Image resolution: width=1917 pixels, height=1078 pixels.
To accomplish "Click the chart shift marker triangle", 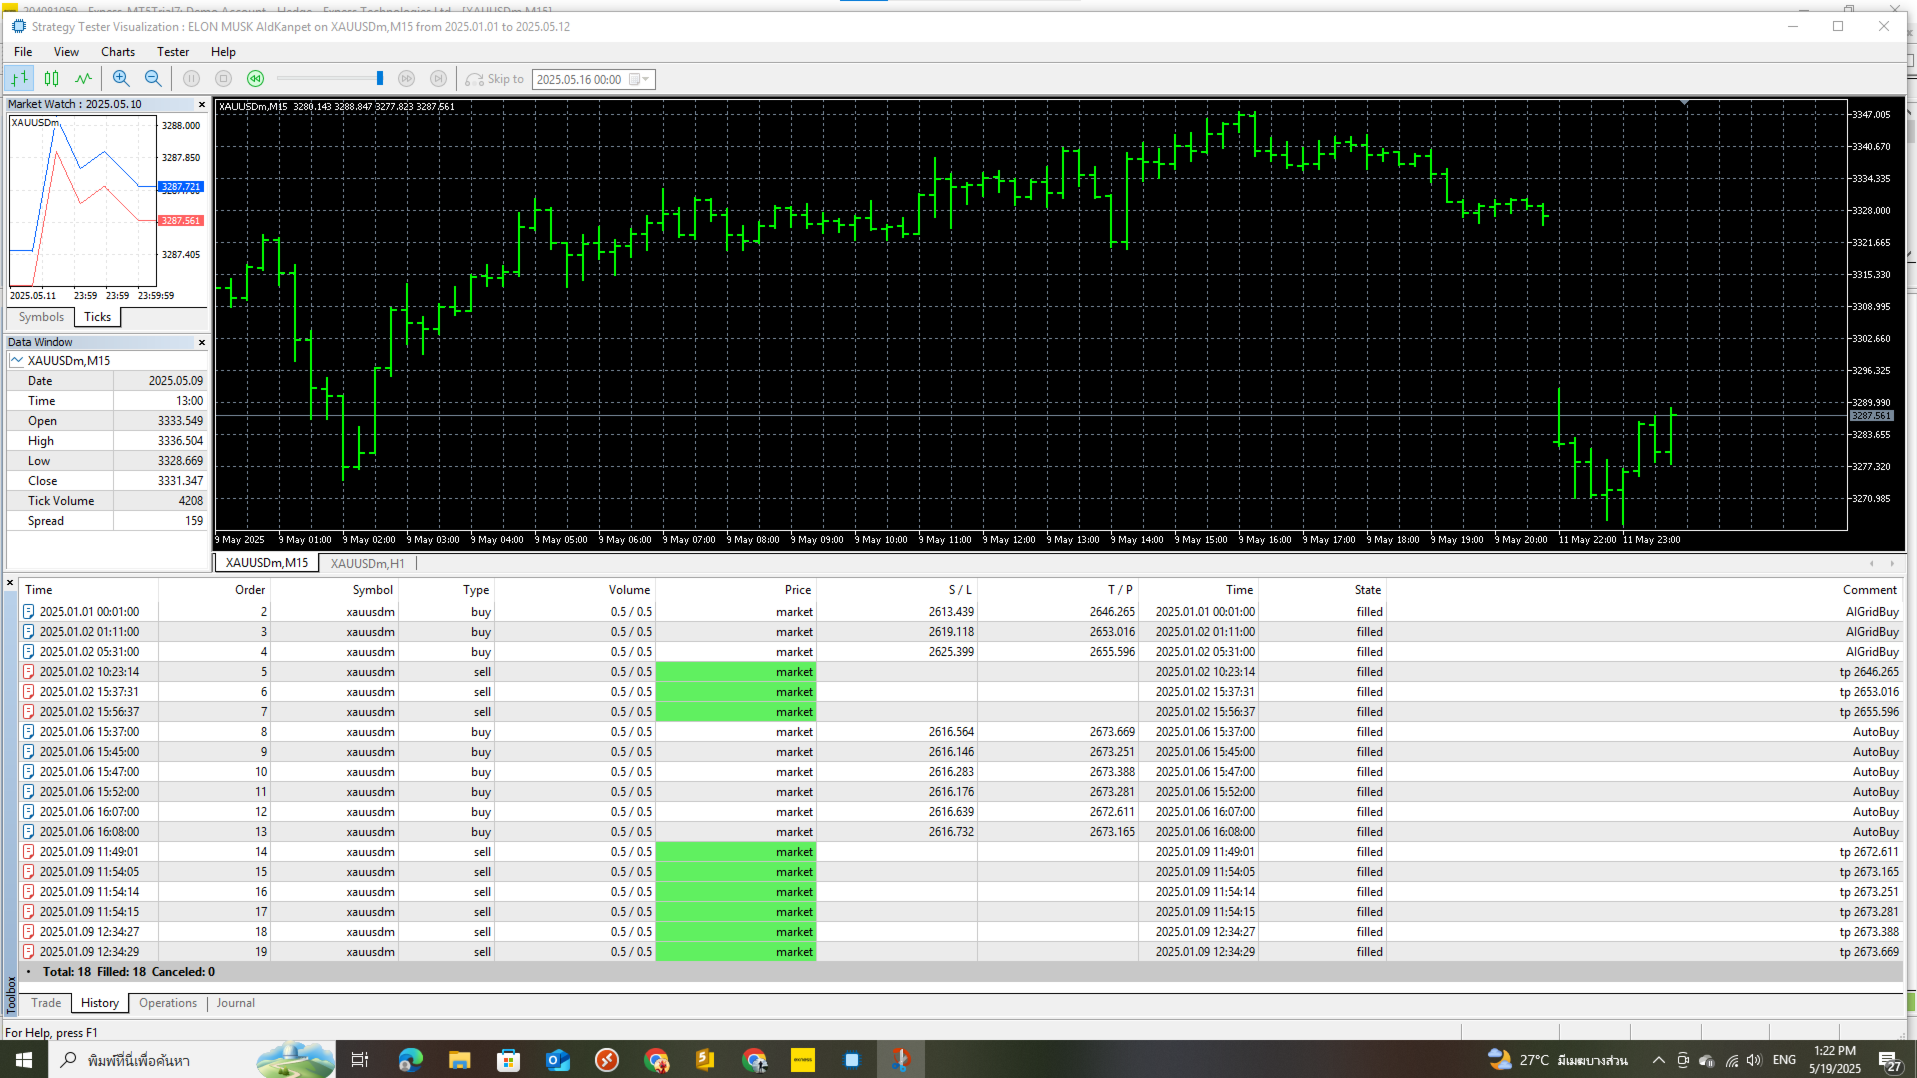I will (1685, 103).
